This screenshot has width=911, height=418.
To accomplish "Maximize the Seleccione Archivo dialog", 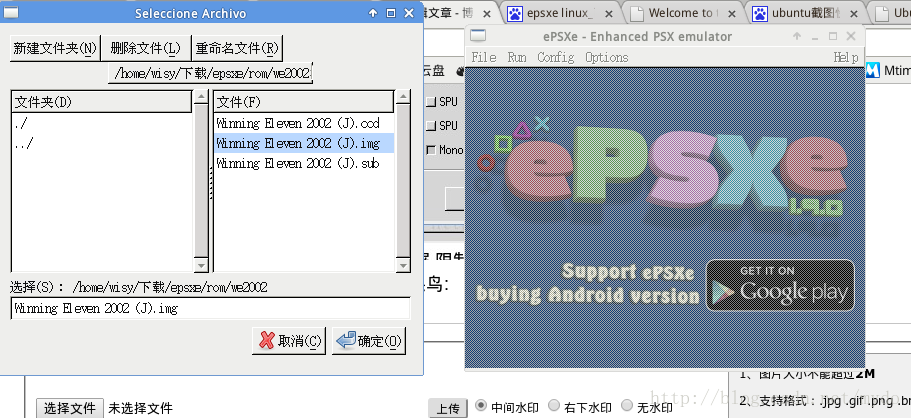I will point(391,13).
